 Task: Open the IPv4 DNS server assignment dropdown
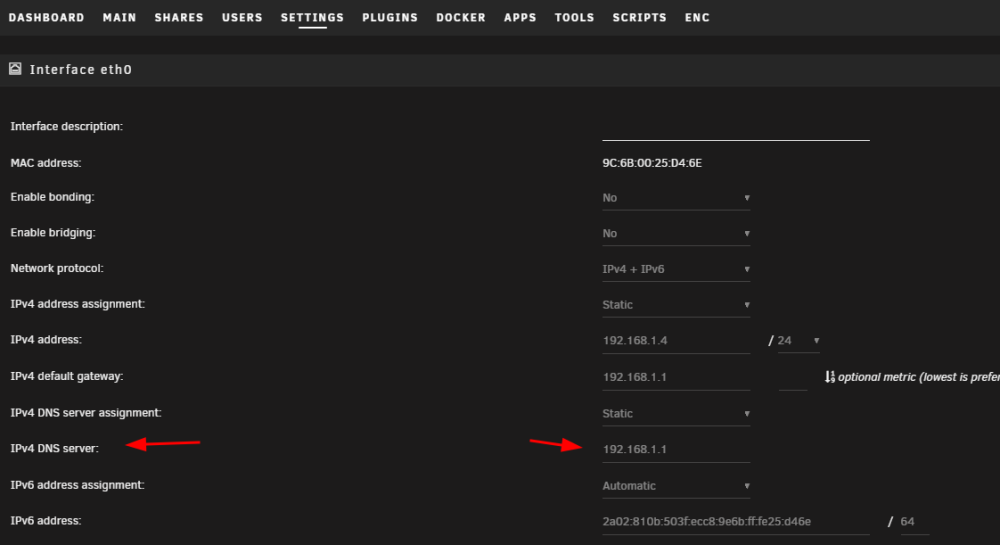676,414
